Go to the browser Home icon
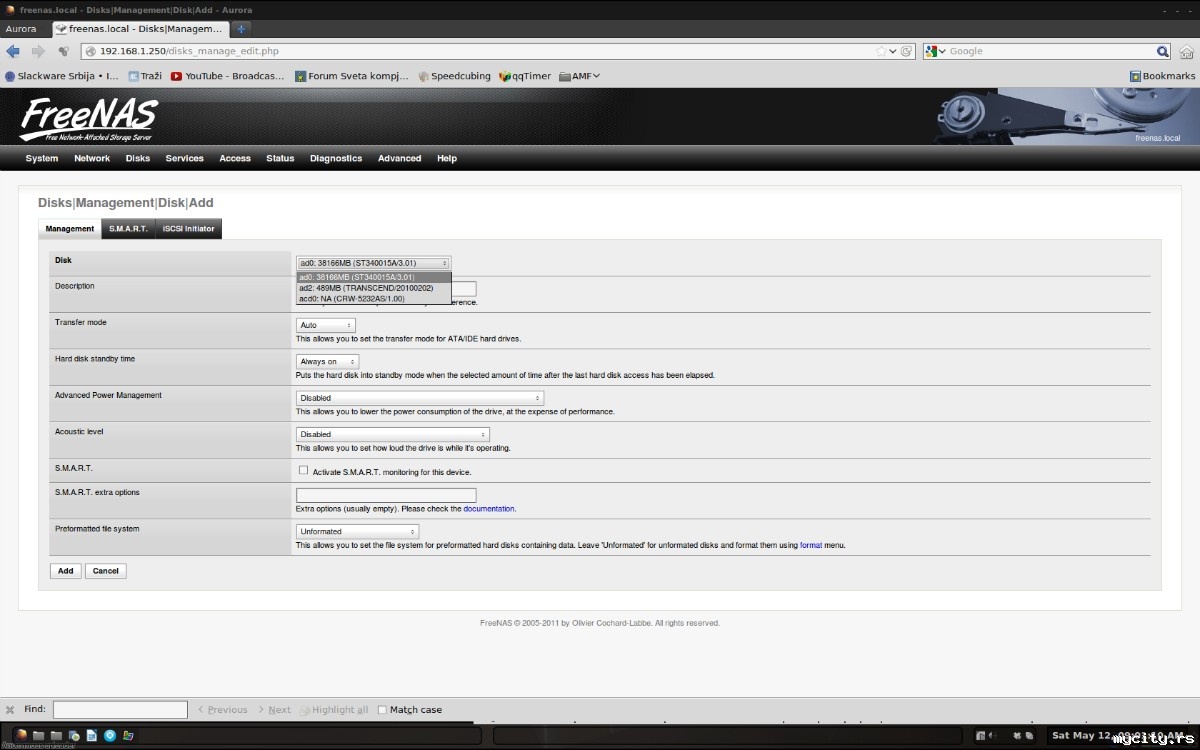1200x750 pixels. coord(1186,51)
